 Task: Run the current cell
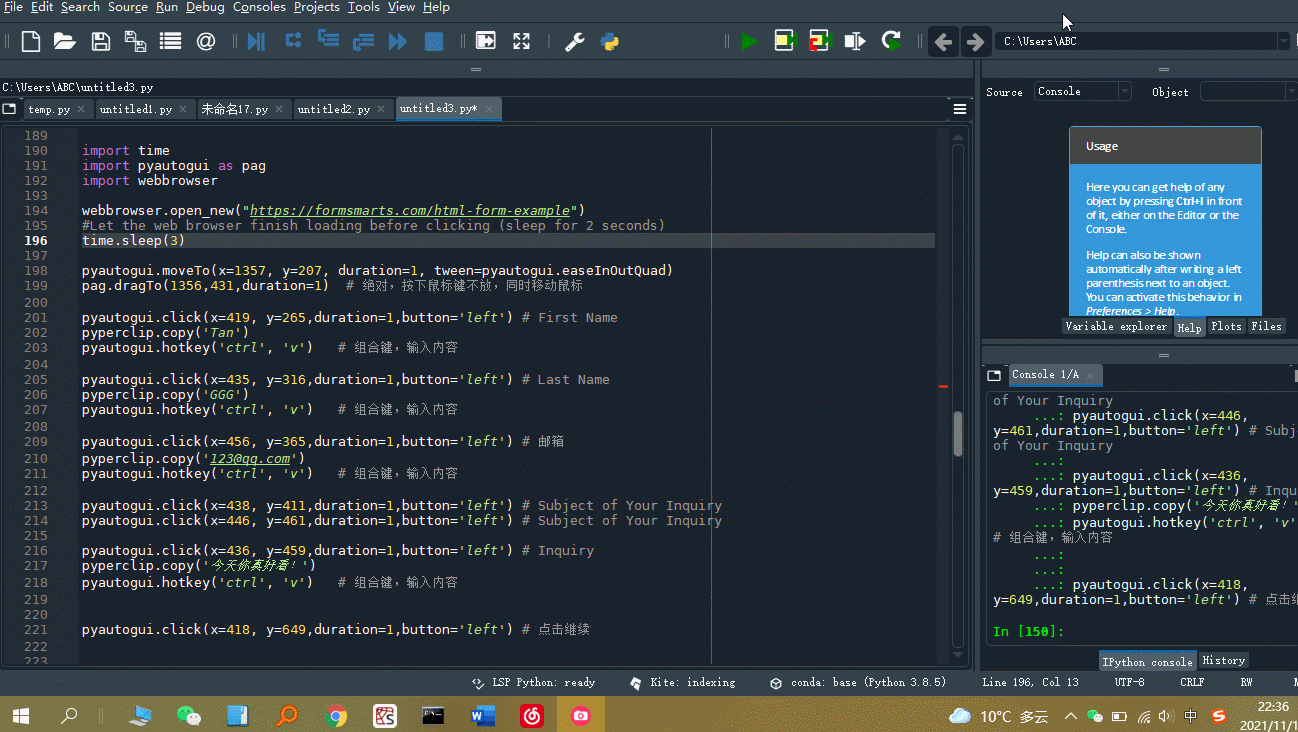[x=784, y=41]
